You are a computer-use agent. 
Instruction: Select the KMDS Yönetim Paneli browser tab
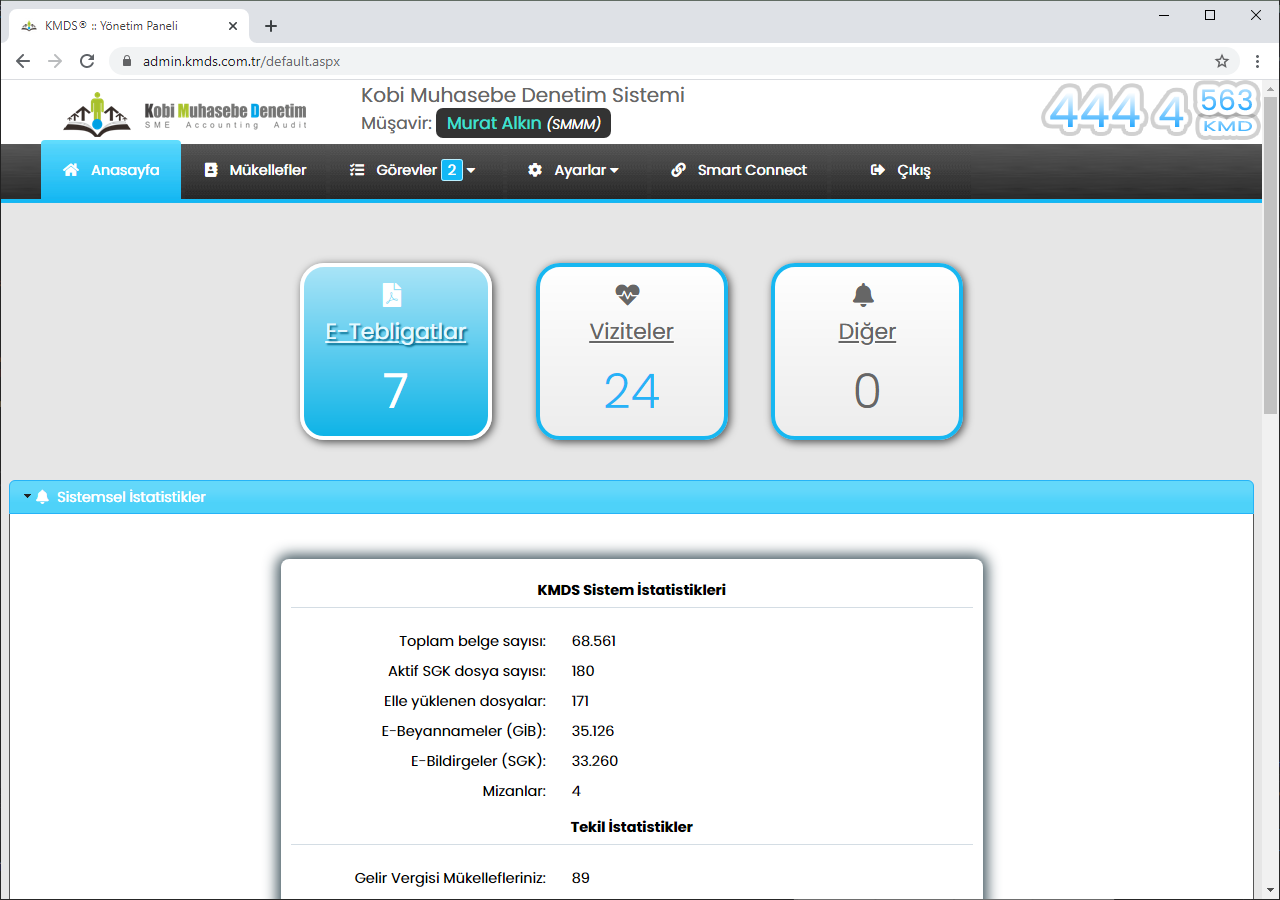click(x=131, y=26)
